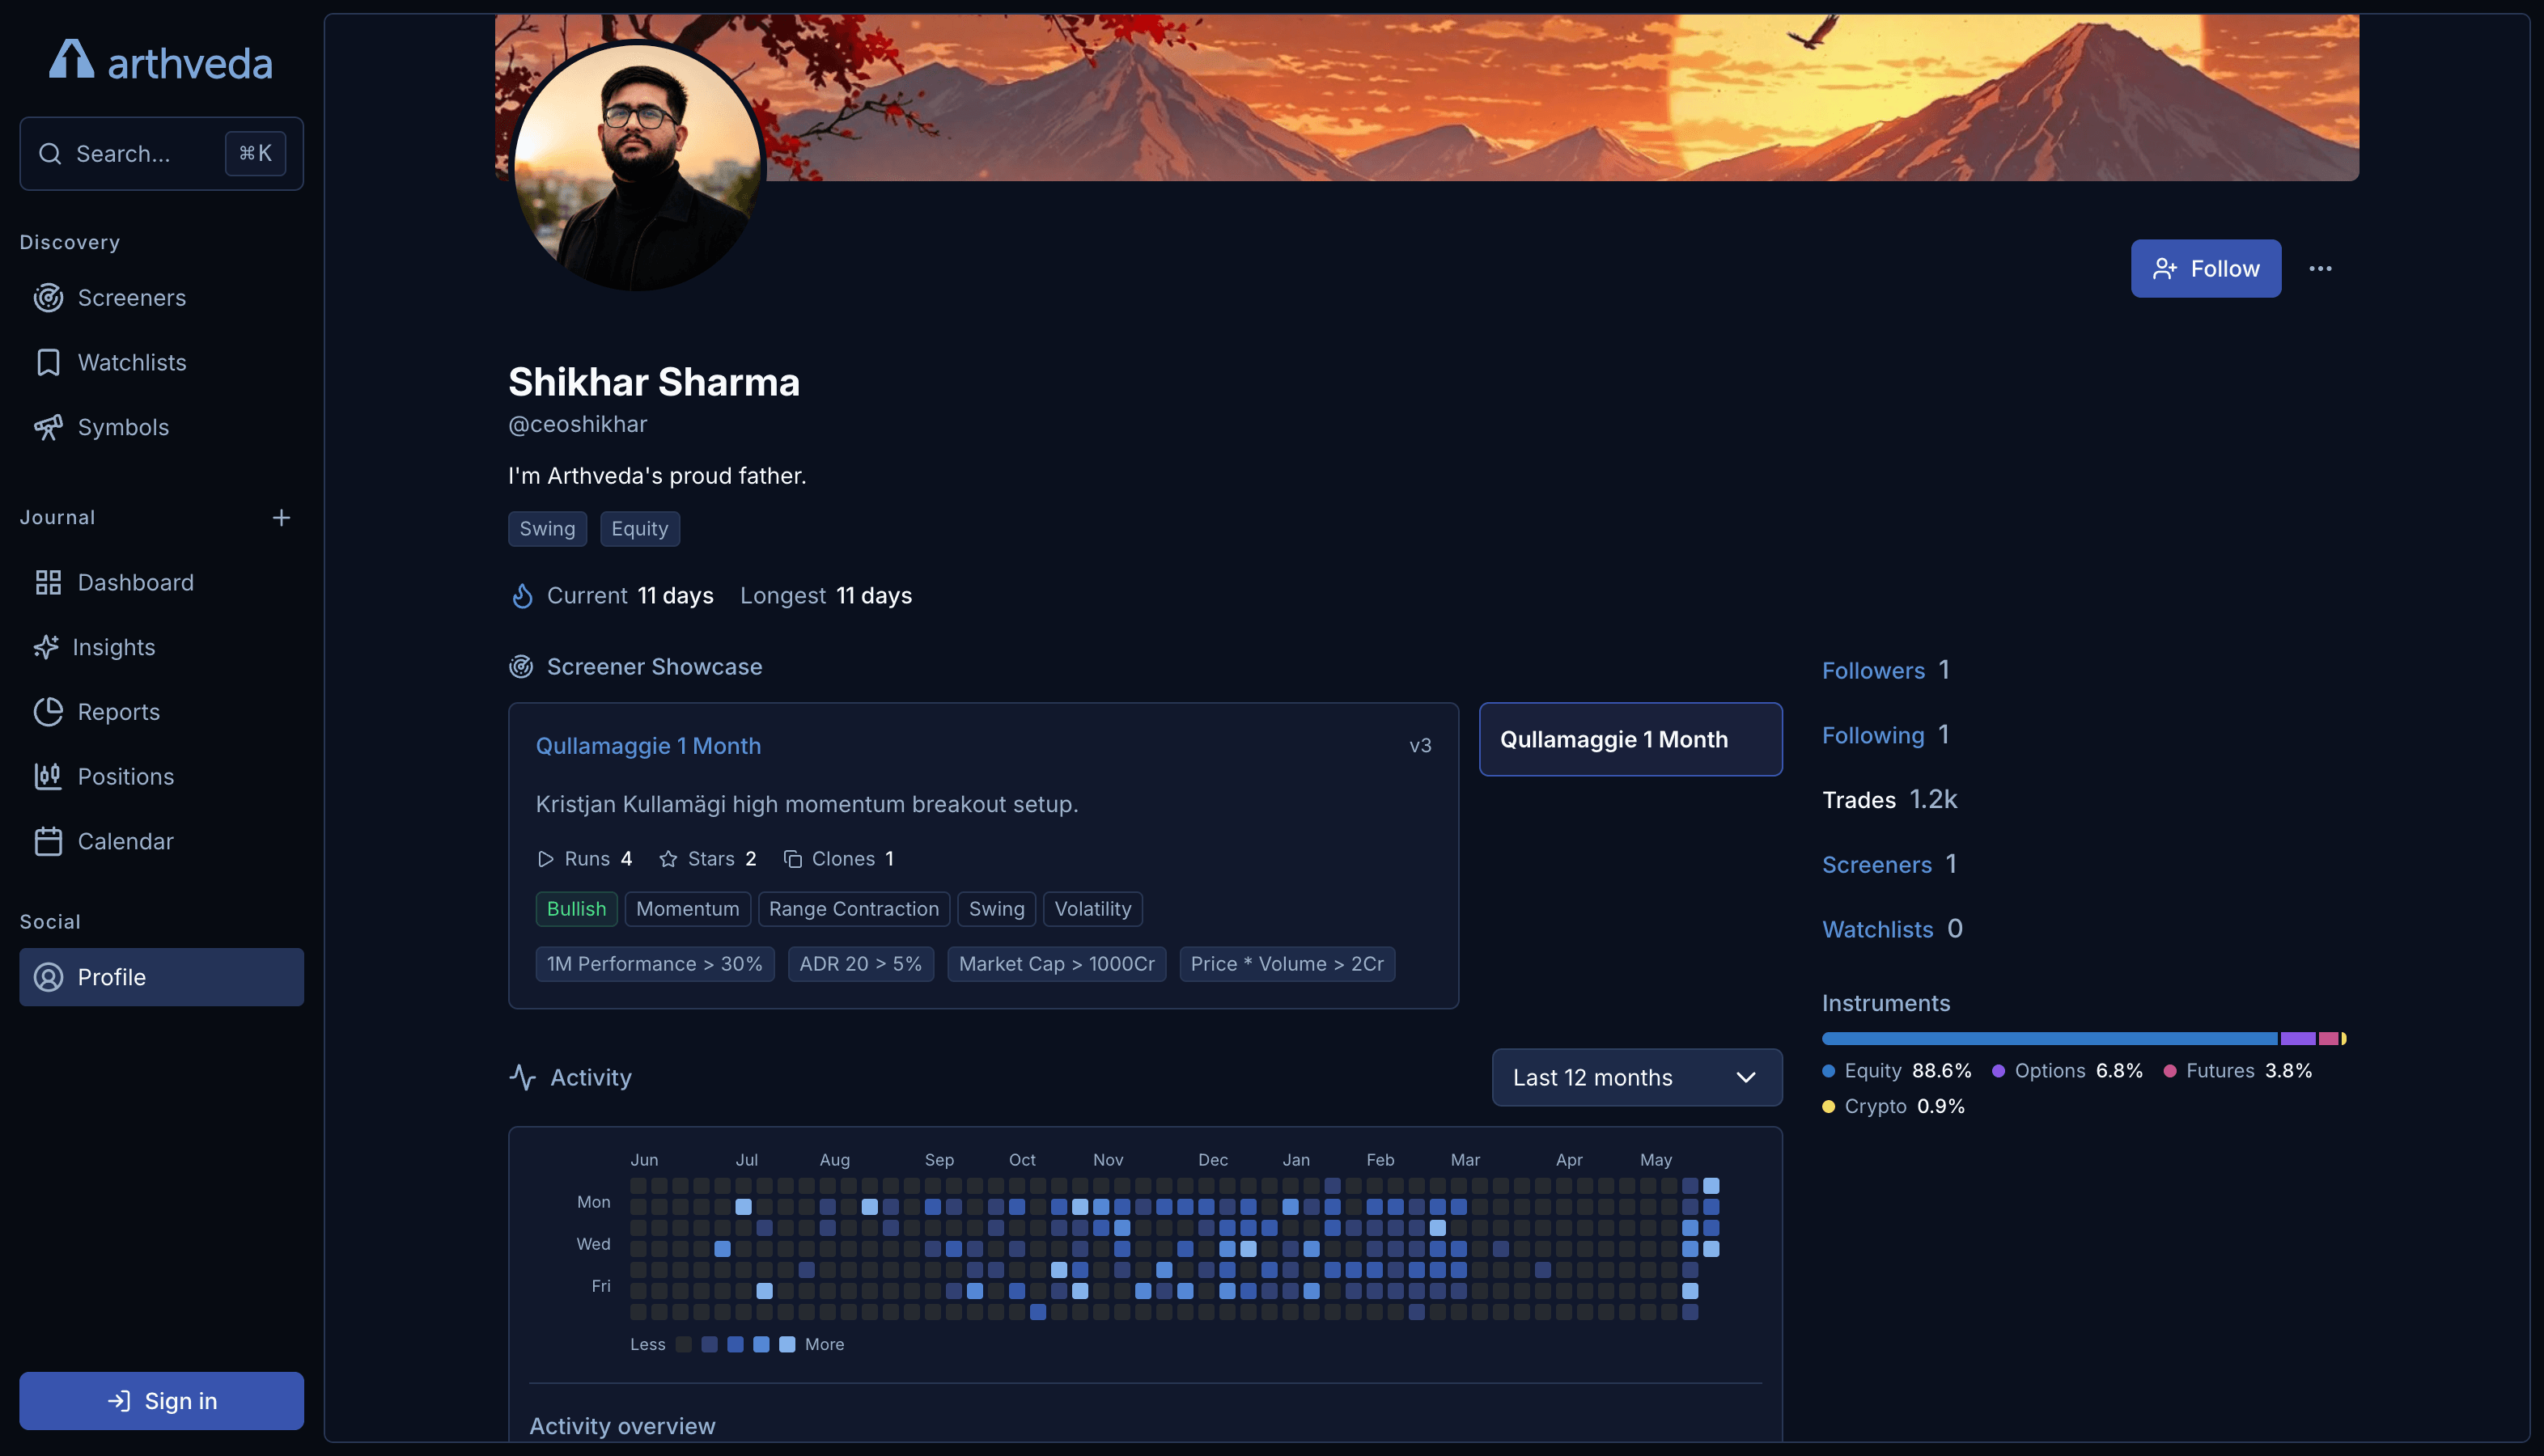Open the Screeners count link
This screenshot has width=2544, height=1456.
1877,864
